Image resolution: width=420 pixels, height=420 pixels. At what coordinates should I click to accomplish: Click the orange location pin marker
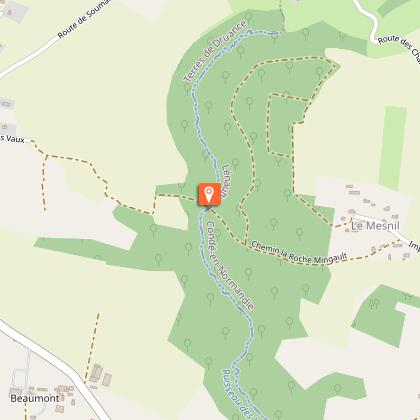click(209, 194)
